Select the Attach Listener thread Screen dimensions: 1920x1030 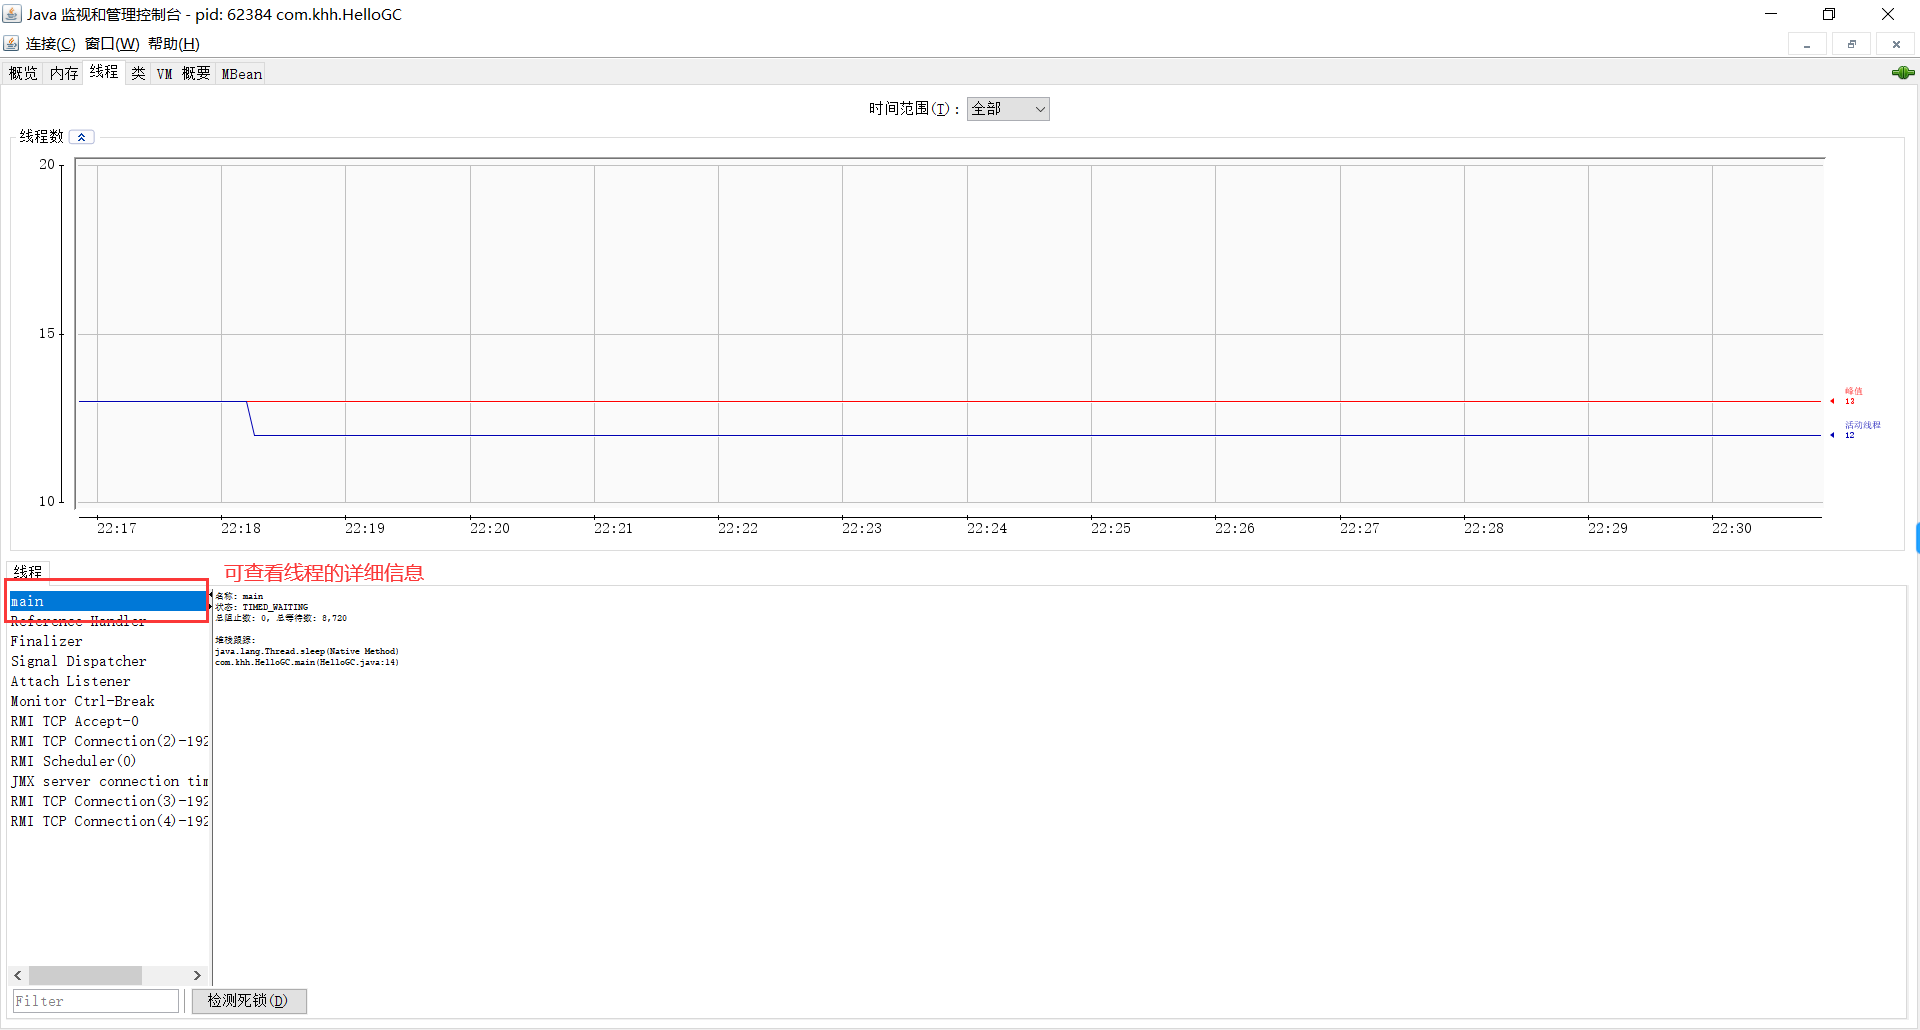tap(70, 681)
